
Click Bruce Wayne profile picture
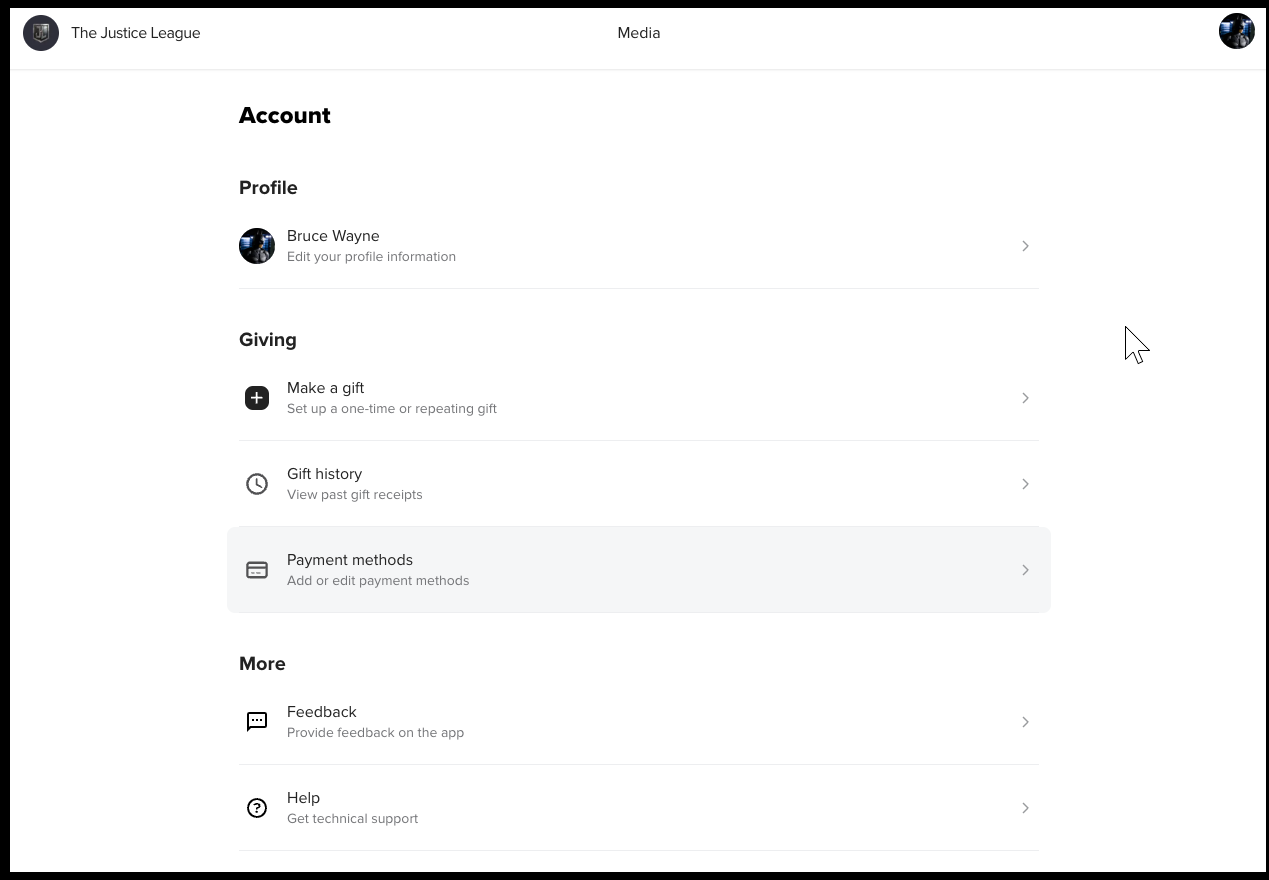[x=257, y=246]
